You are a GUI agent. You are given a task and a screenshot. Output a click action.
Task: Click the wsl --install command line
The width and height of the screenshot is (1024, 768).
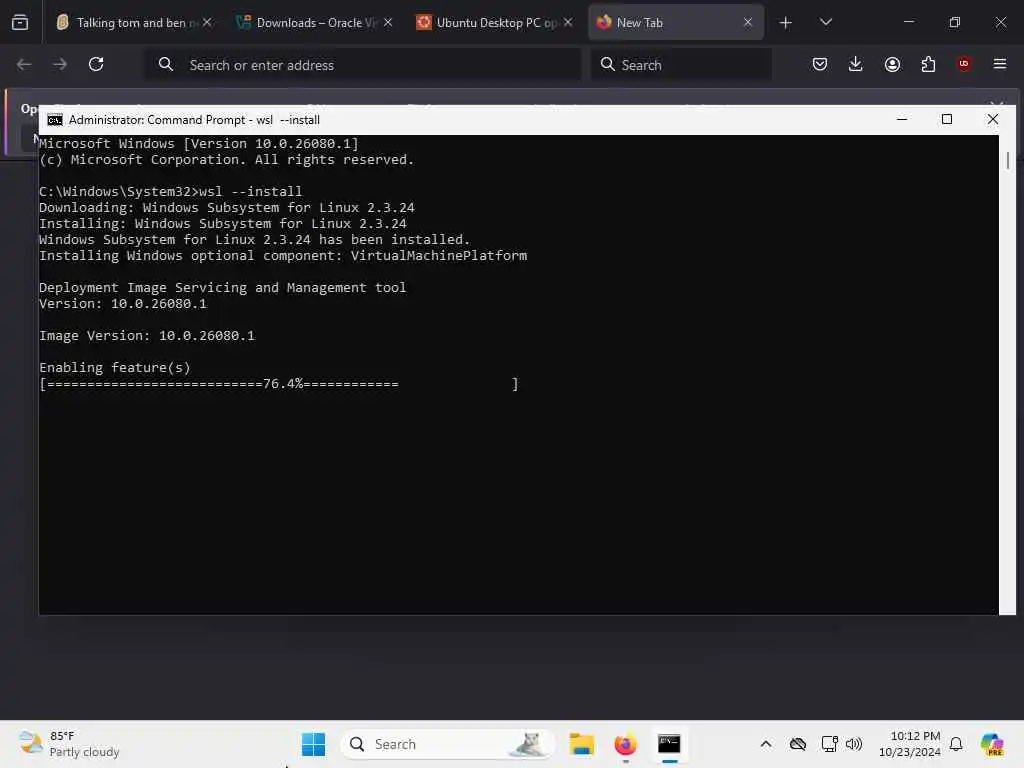click(170, 191)
